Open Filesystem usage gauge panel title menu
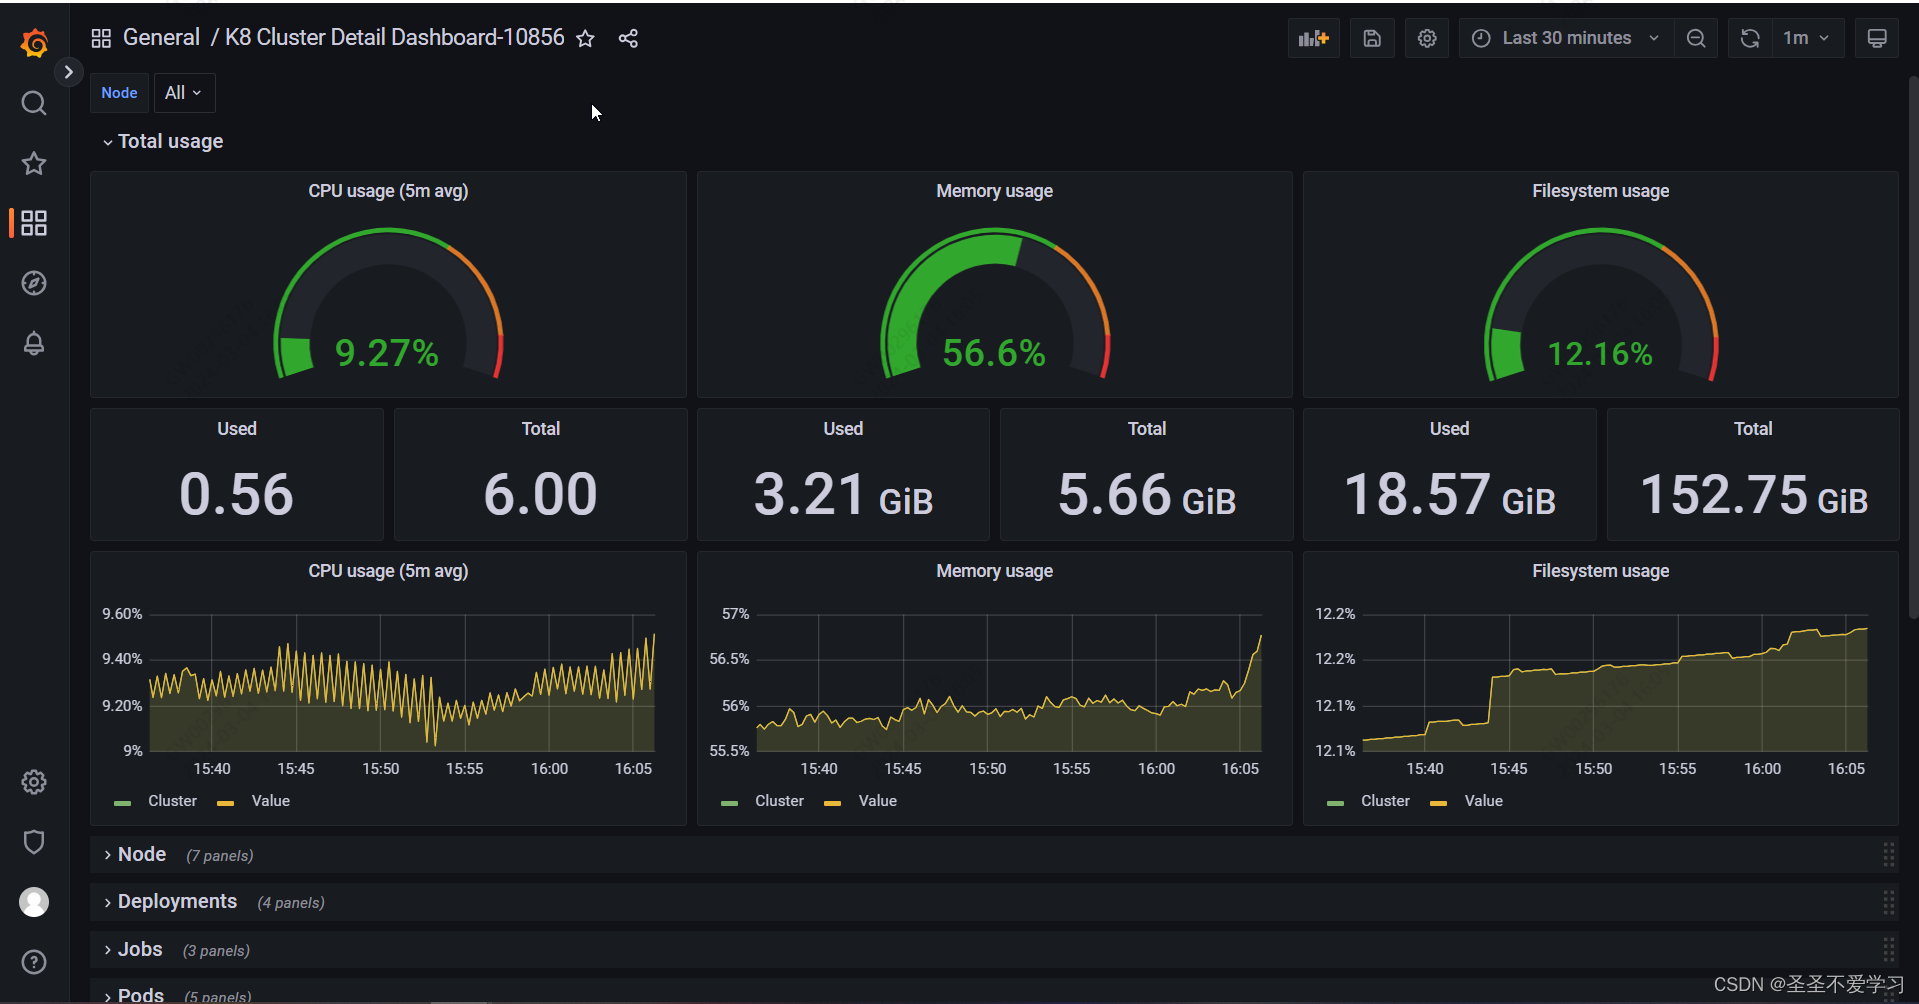The width and height of the screenshot is (1919, 1004). point(1600,191)
